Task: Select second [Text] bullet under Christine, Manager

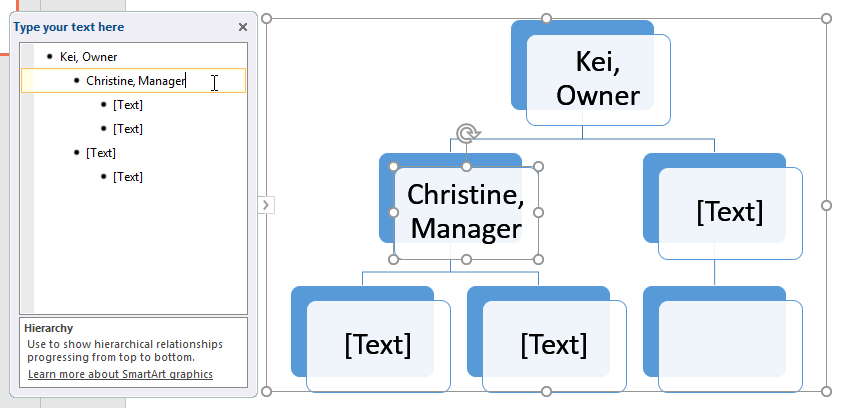Action: 127,128
